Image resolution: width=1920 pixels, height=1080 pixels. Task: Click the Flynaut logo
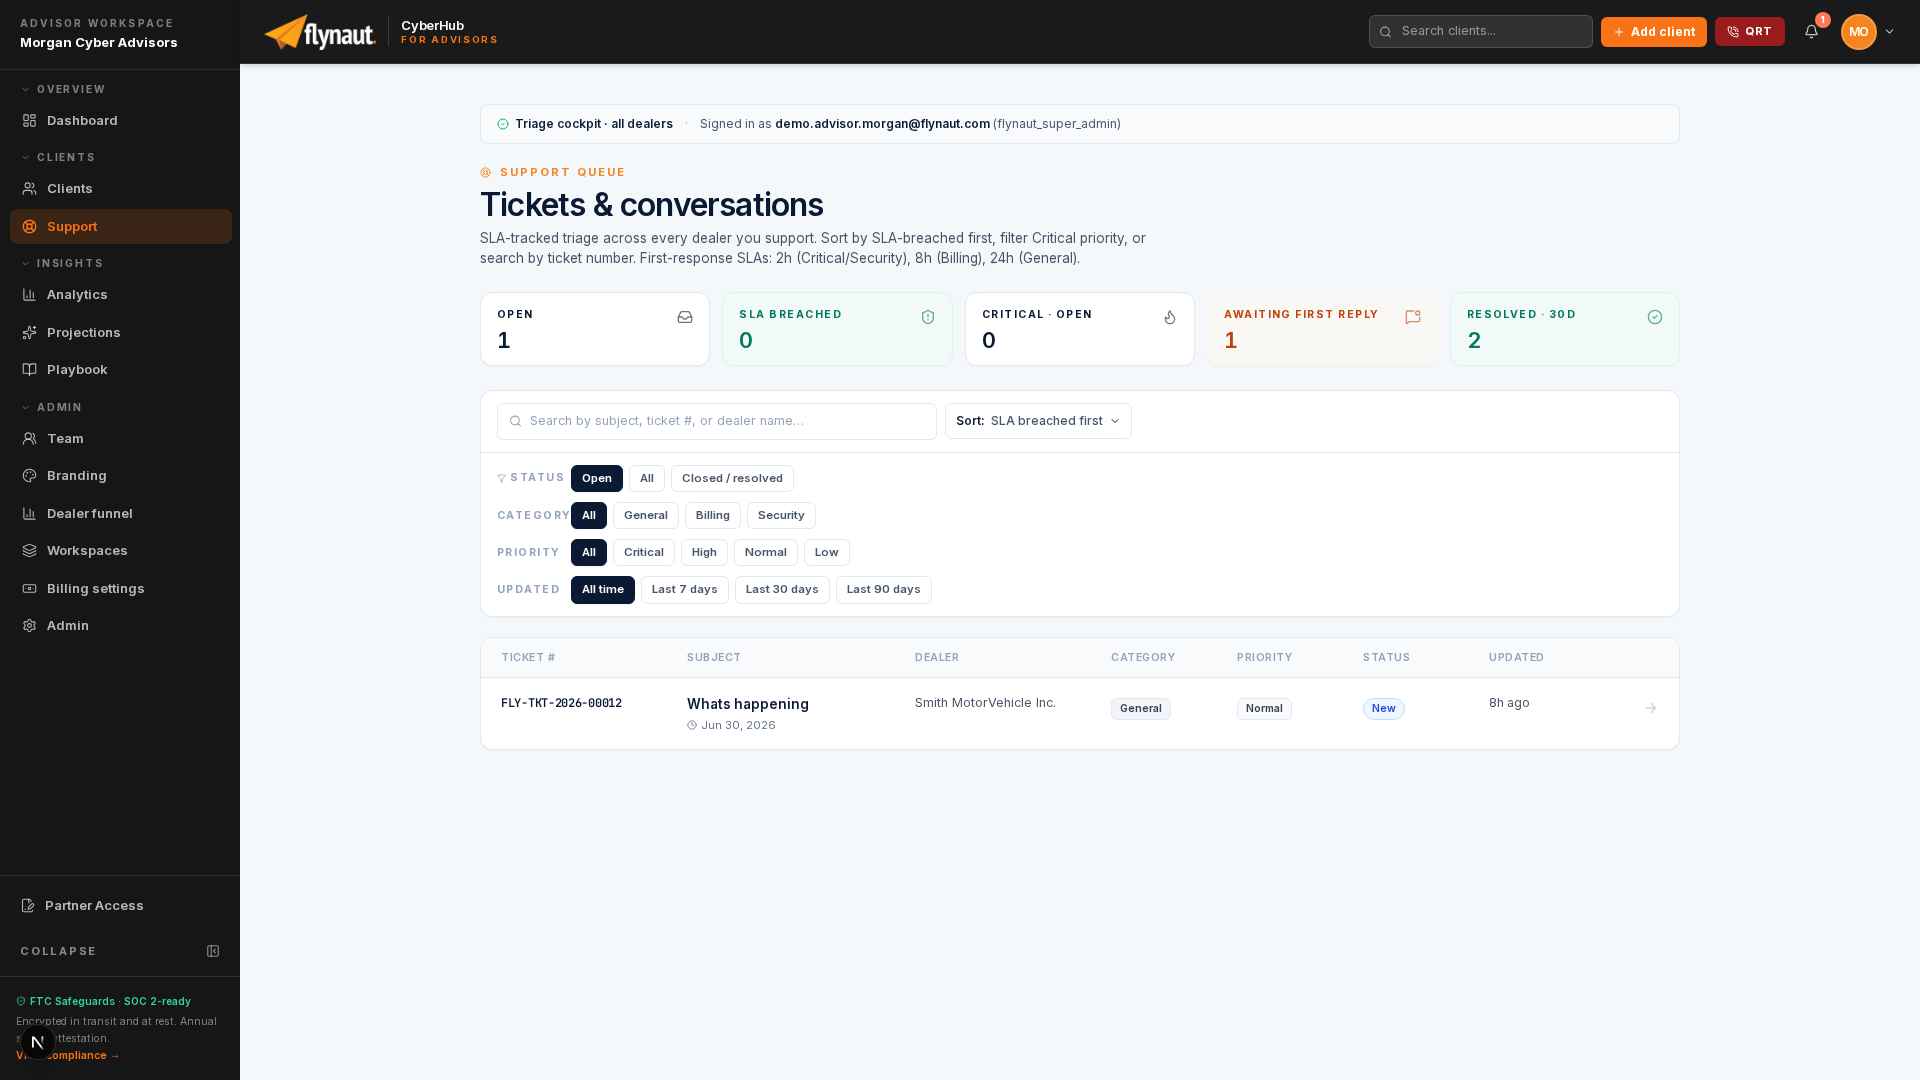pyautogui.click(x=320, y=32)
